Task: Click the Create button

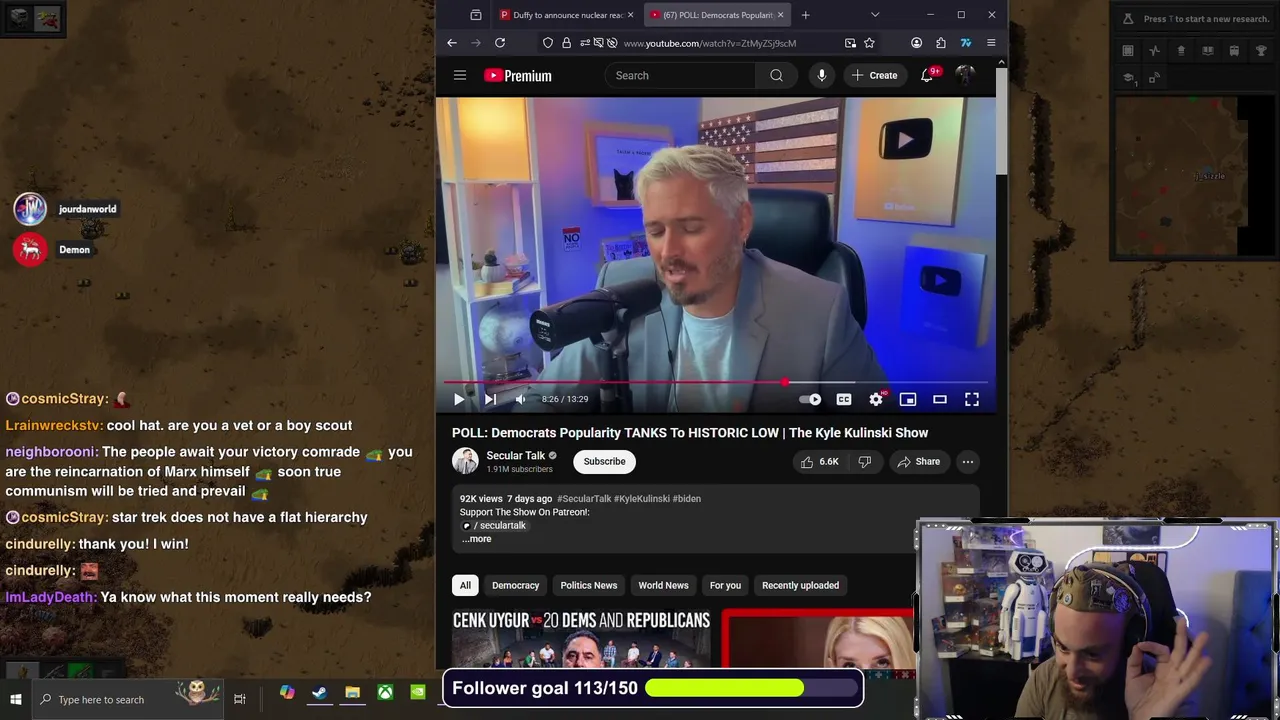Action: pos(874,75)
